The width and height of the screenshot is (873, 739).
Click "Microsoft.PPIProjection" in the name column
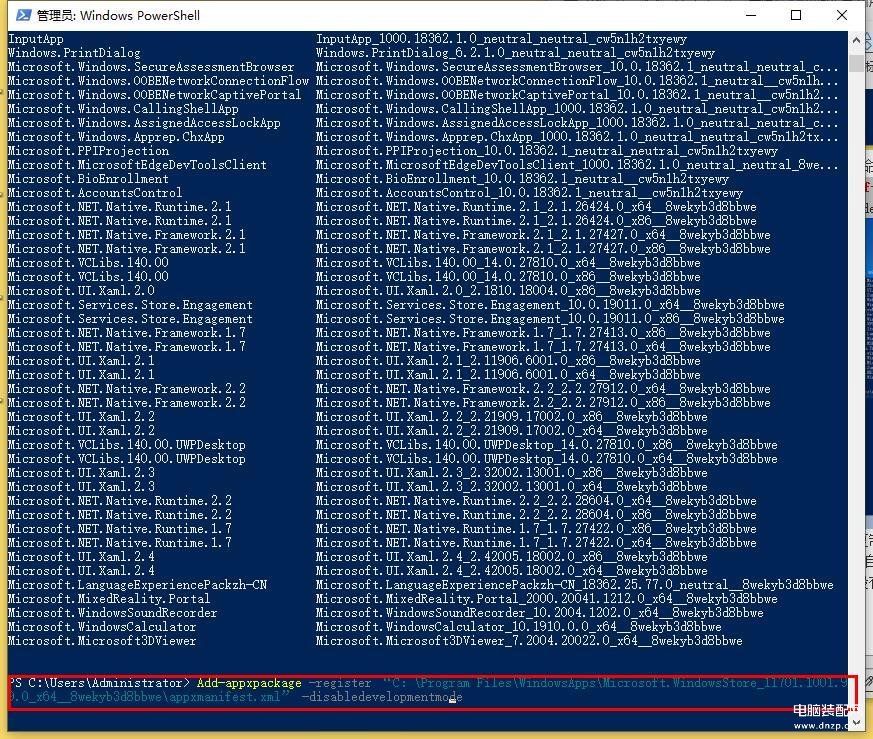tap(89, 150)
